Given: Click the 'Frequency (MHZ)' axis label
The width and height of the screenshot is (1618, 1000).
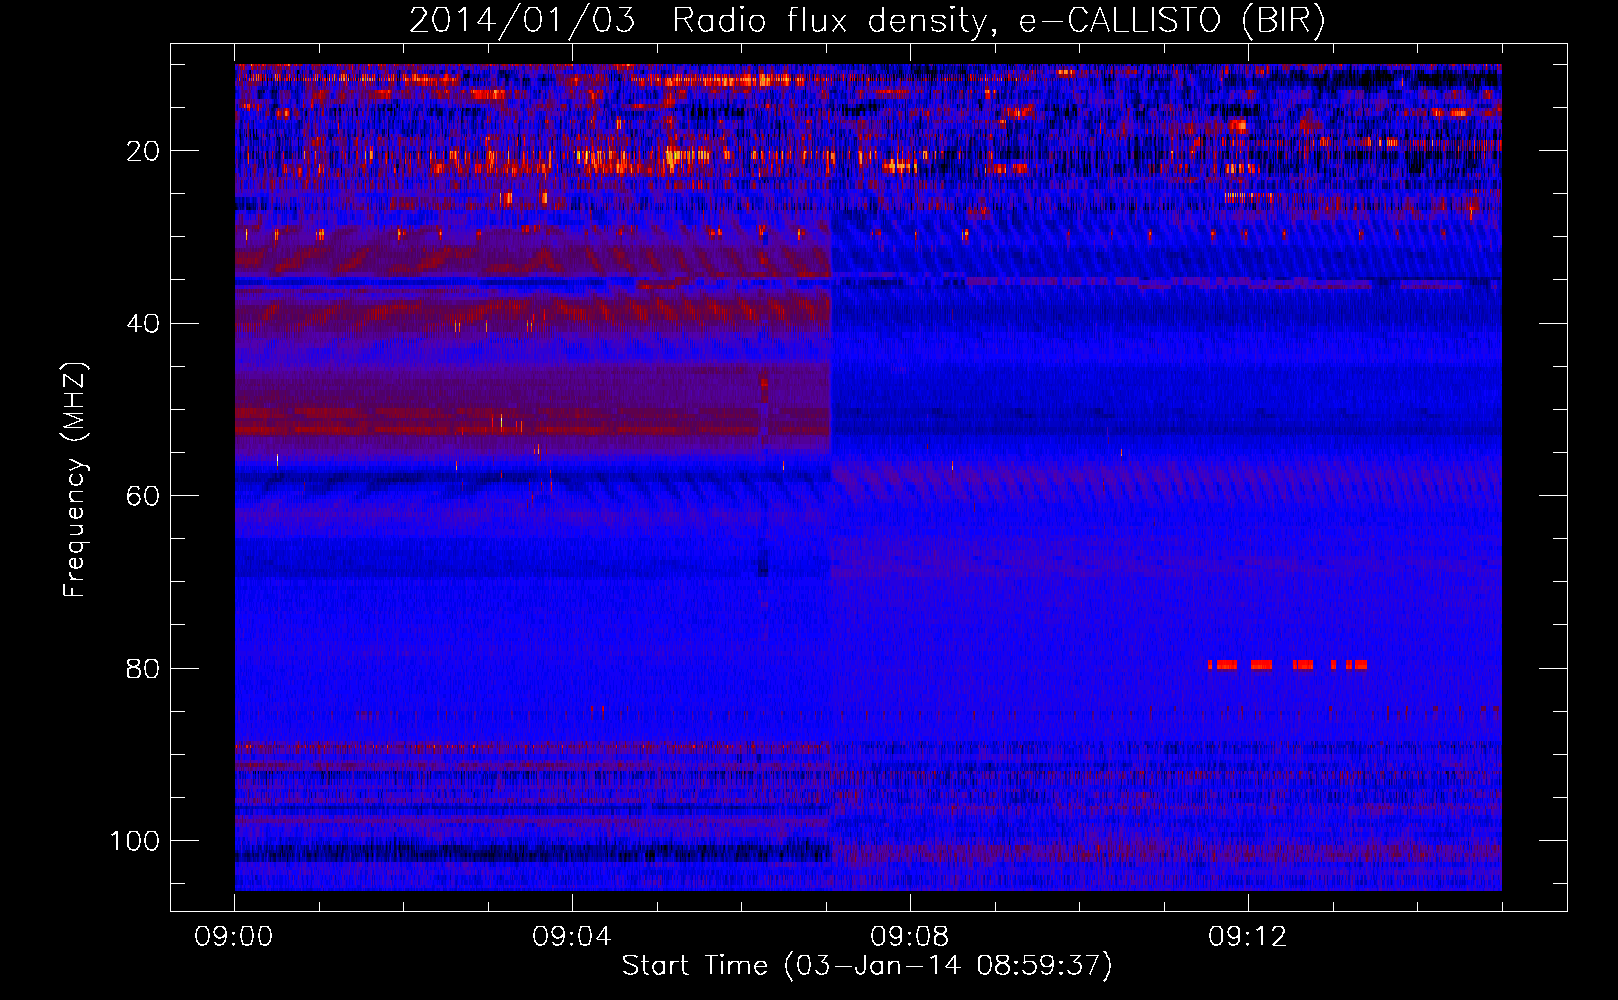Looking at the screenshot, I should pyautogui.click(x=75, y=480).
